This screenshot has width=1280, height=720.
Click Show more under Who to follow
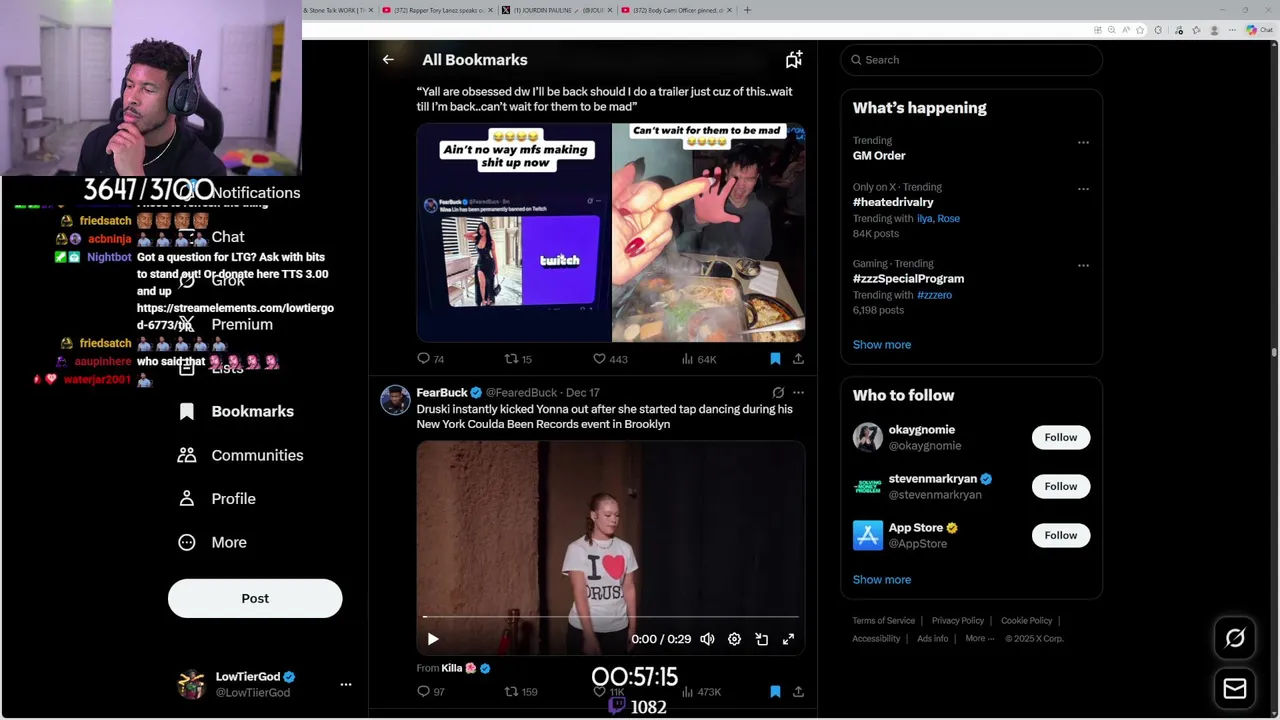[x=882, y=580]
